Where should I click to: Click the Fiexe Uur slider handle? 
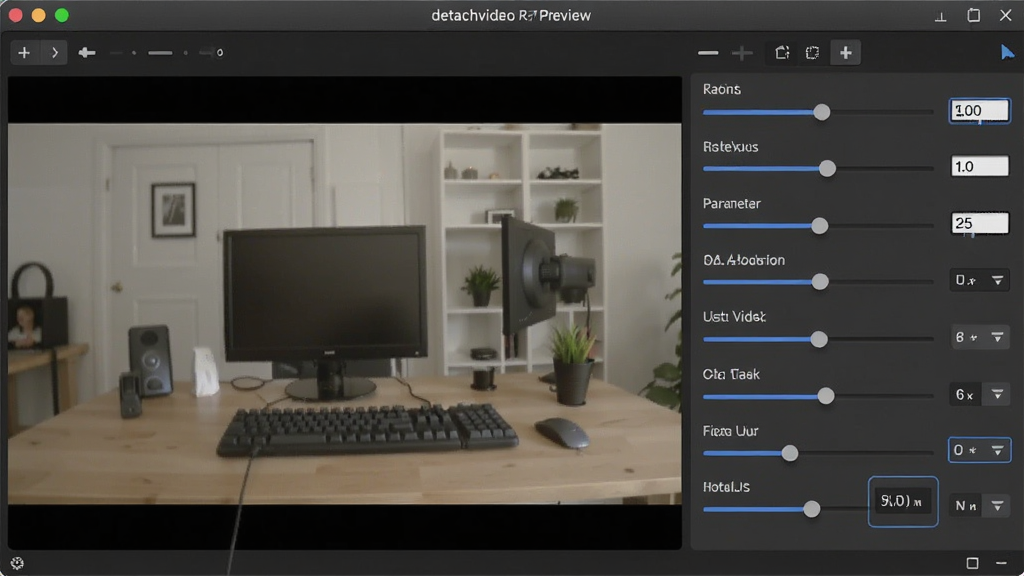790,453
